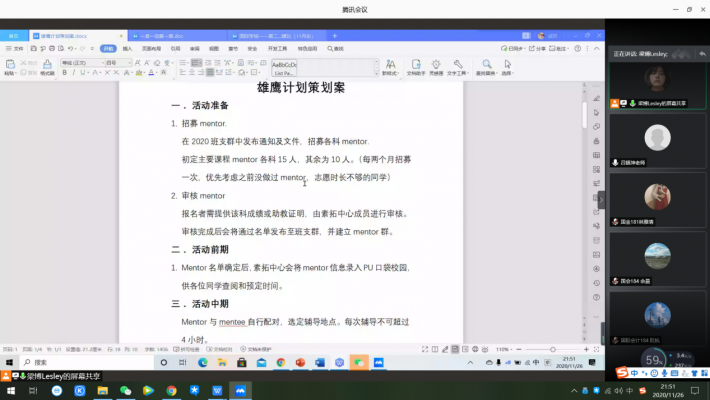Open the Select arrow tool dropdown
The width and height of the screenshot is (710, 400).
pyautogui.click(x=508, y=67)
